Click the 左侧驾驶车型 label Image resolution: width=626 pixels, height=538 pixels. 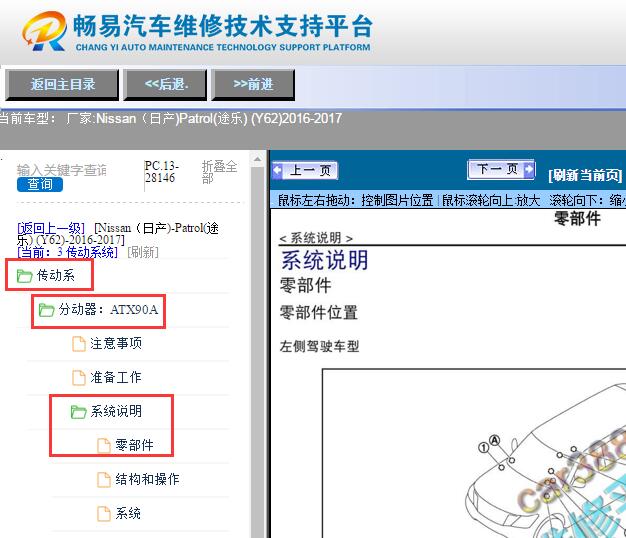319,346
